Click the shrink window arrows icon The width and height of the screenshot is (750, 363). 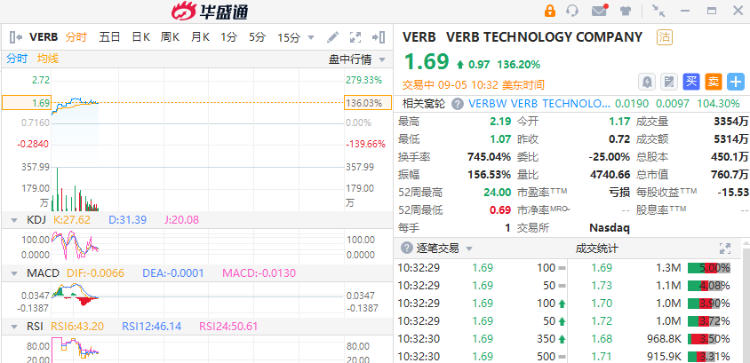[x=659, y=11]
